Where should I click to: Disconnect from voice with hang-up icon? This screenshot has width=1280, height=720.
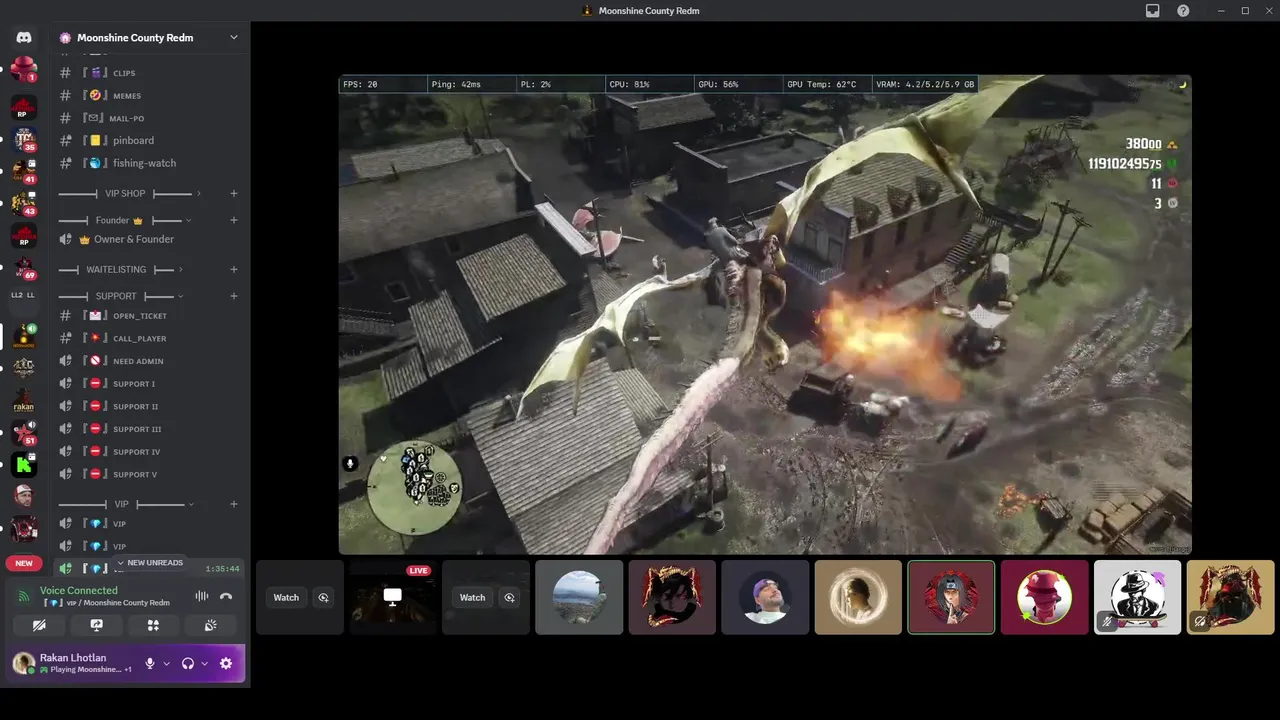coord(226,596)
